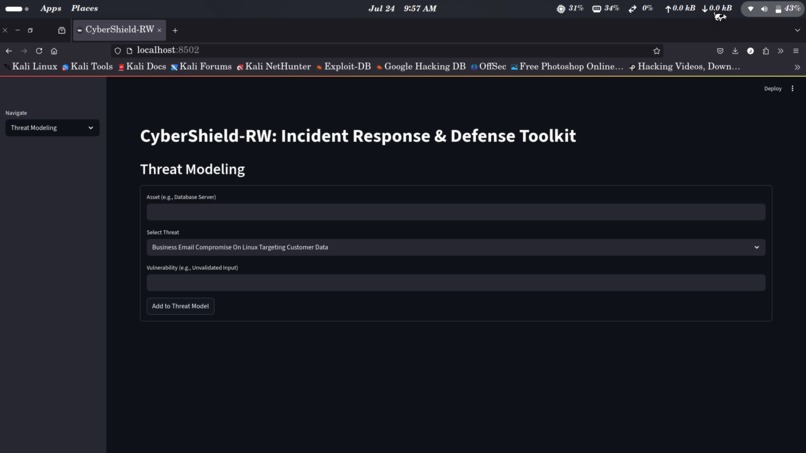Open the Exploit-DB bookmark
The width and height of the screenshot is (806, 453).
[343, 66]
